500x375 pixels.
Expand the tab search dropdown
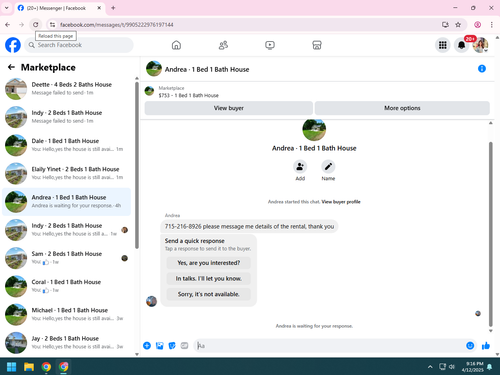6,8
